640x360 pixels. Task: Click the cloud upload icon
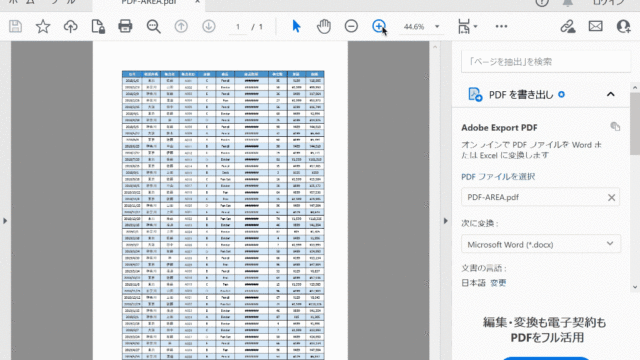coord(71,27)
